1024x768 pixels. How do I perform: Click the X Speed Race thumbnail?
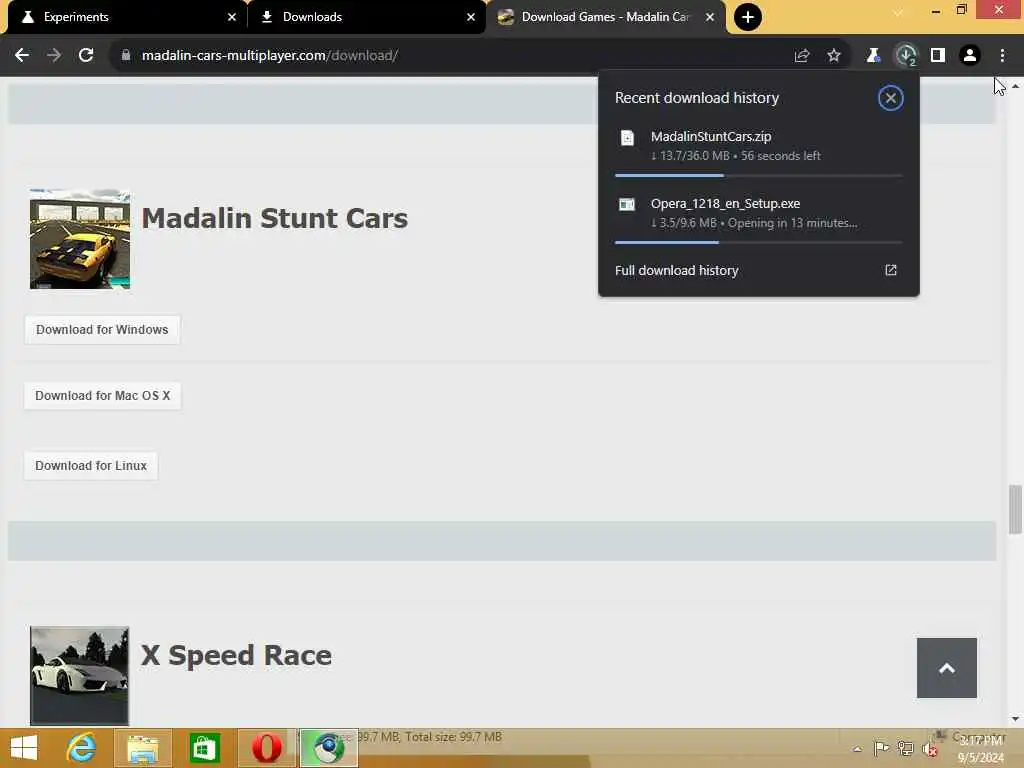[x=80, y=675]
